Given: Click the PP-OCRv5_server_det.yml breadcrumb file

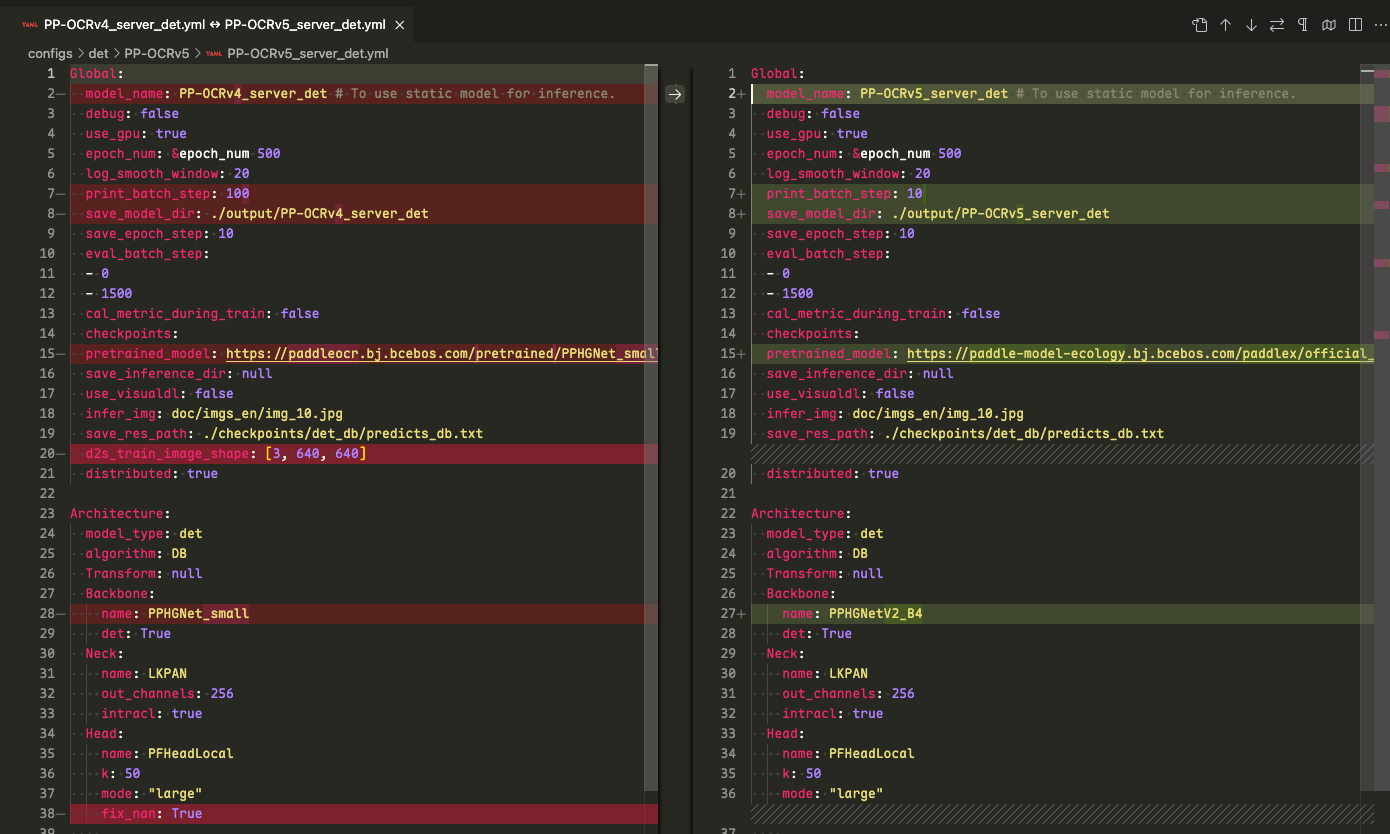Looking at the screenshot, I should tap(307, 53).
